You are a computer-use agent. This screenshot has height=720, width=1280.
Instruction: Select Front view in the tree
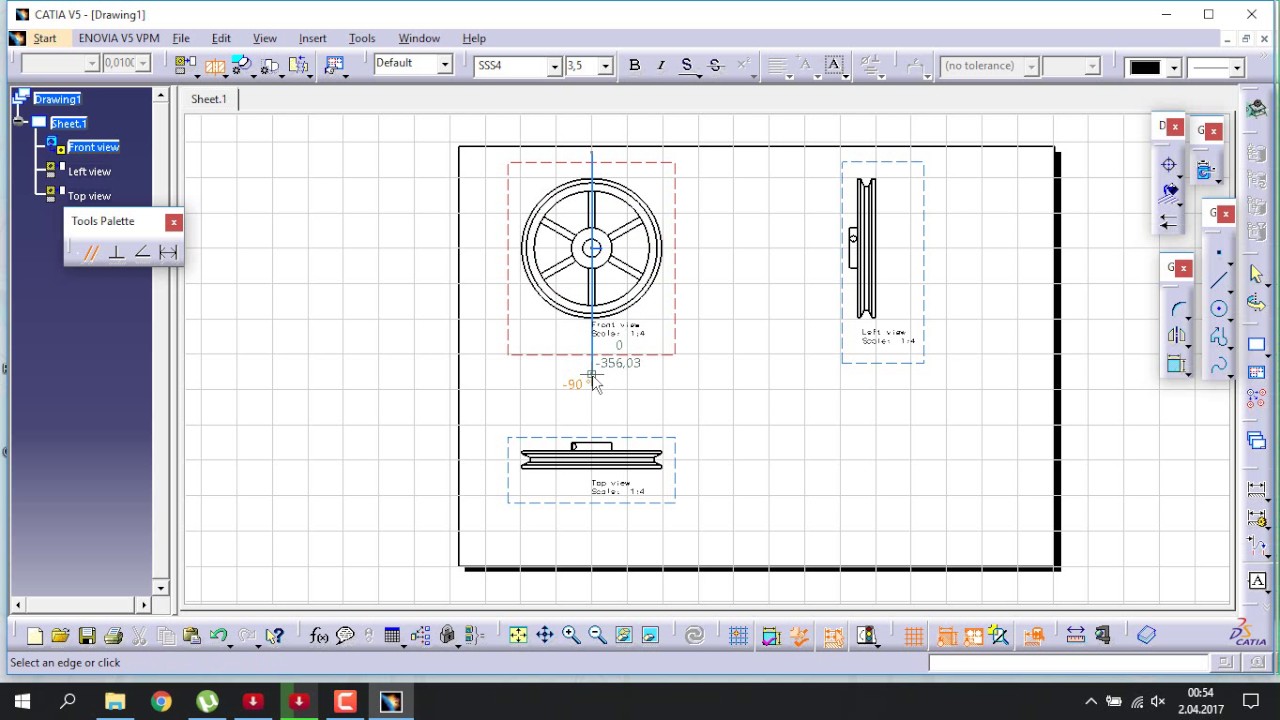[x=93, y=147]
